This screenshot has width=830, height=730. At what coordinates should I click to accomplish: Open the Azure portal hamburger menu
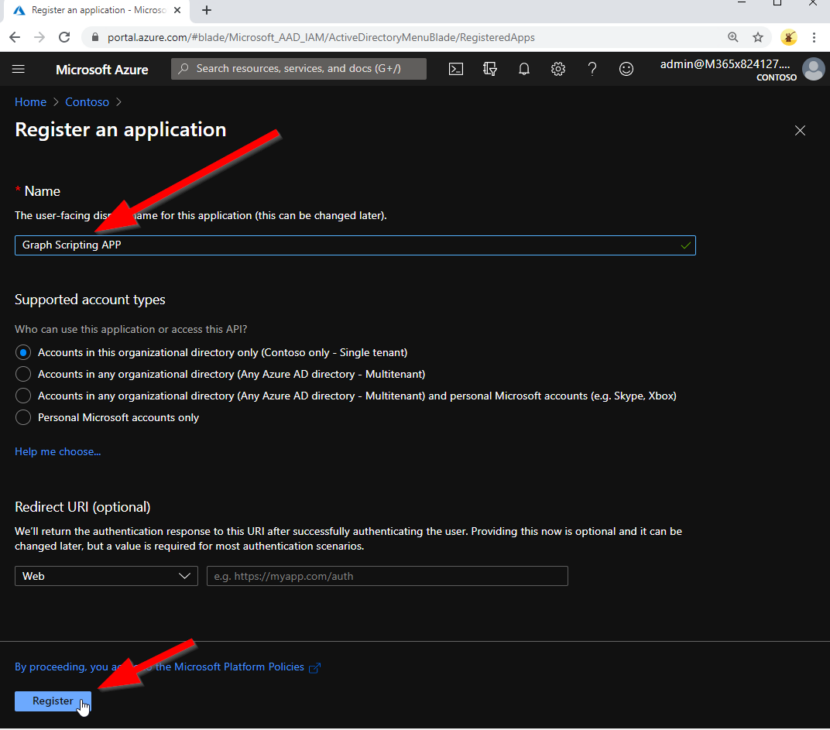pyautogui.click(x=19, y=69)
